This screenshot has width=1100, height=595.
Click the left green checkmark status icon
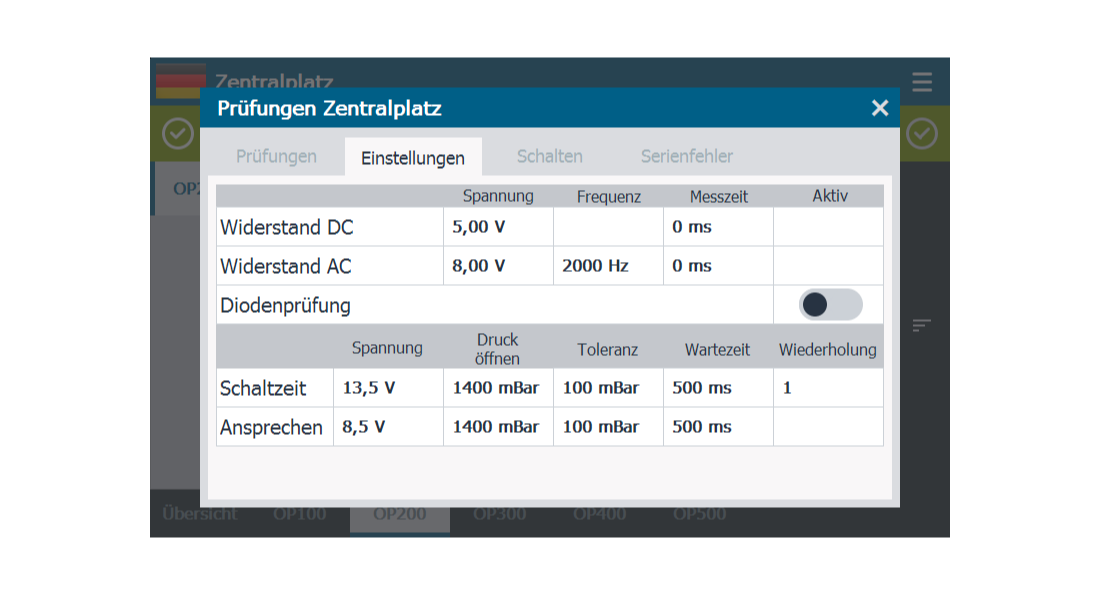(x=177, y=134)
